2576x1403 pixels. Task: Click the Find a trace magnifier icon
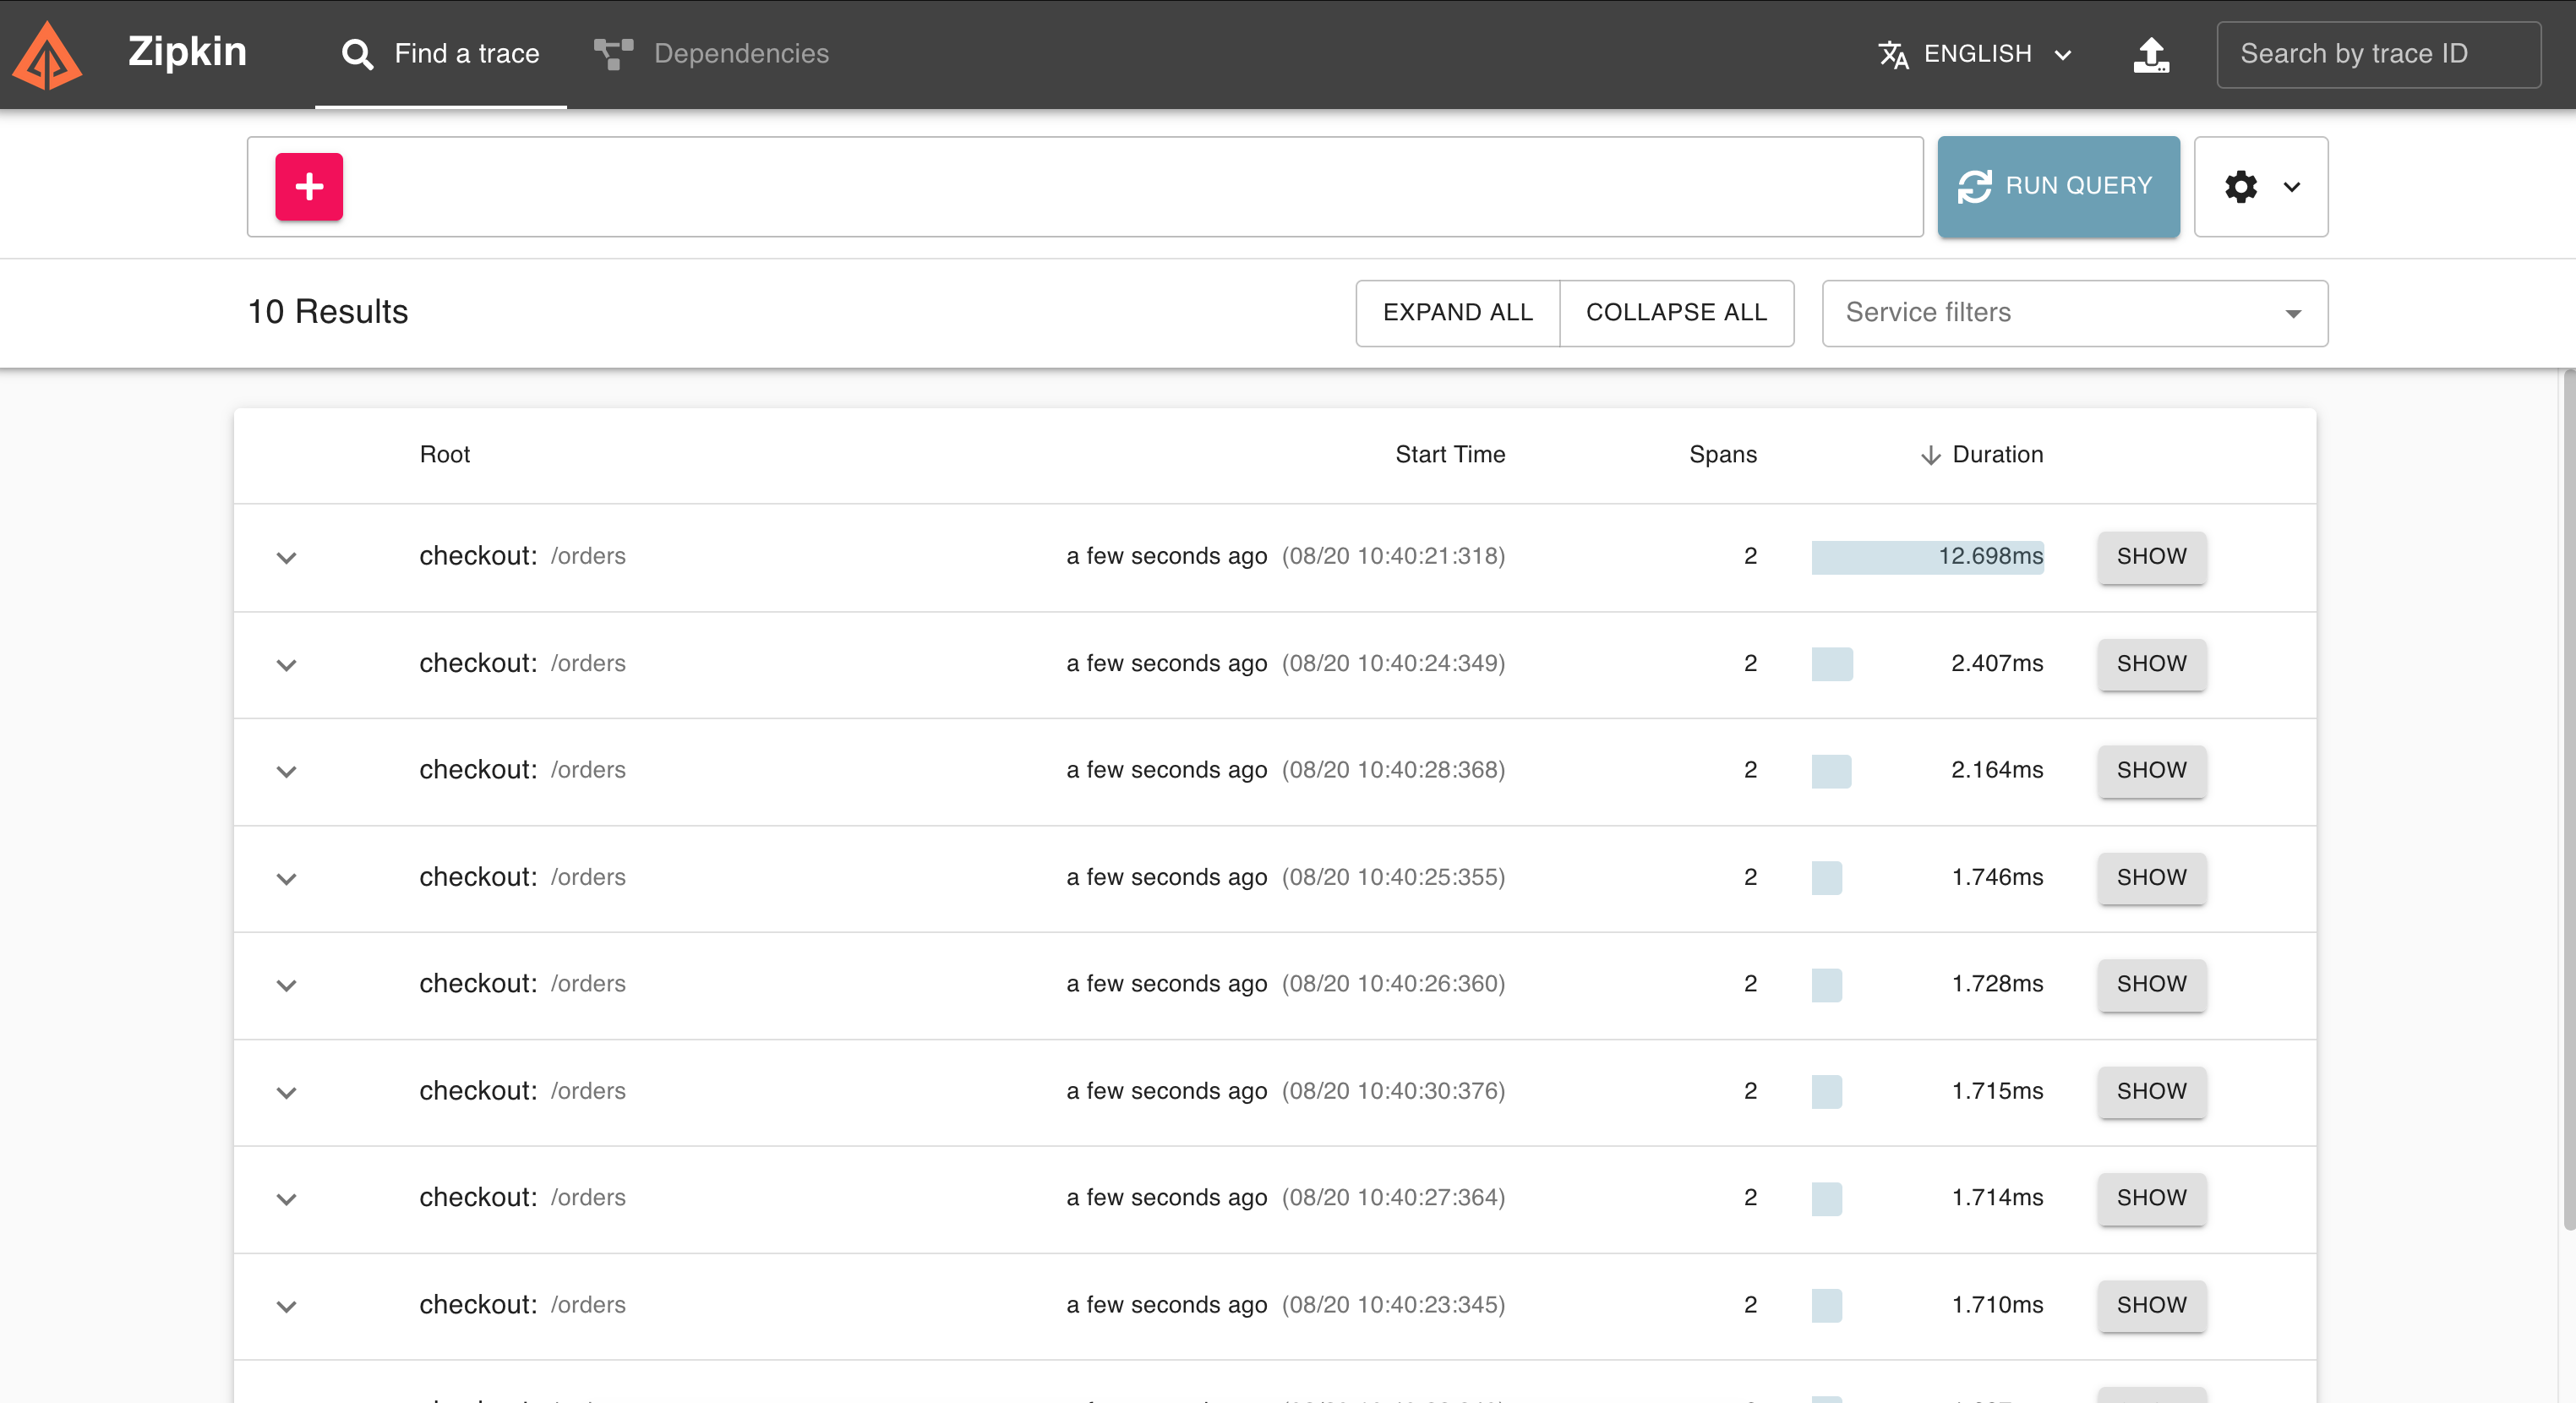point(357,54)
